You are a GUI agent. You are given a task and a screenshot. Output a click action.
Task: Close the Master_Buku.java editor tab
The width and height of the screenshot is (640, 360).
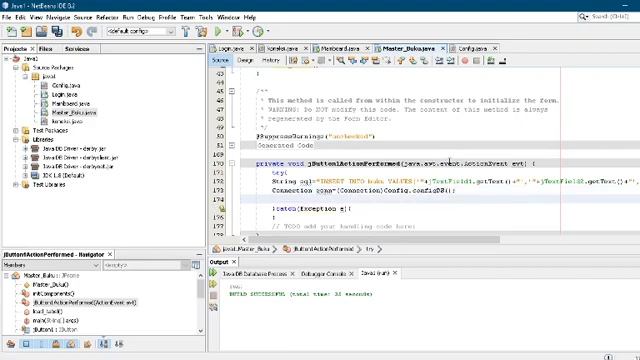(x=443, y=49)
